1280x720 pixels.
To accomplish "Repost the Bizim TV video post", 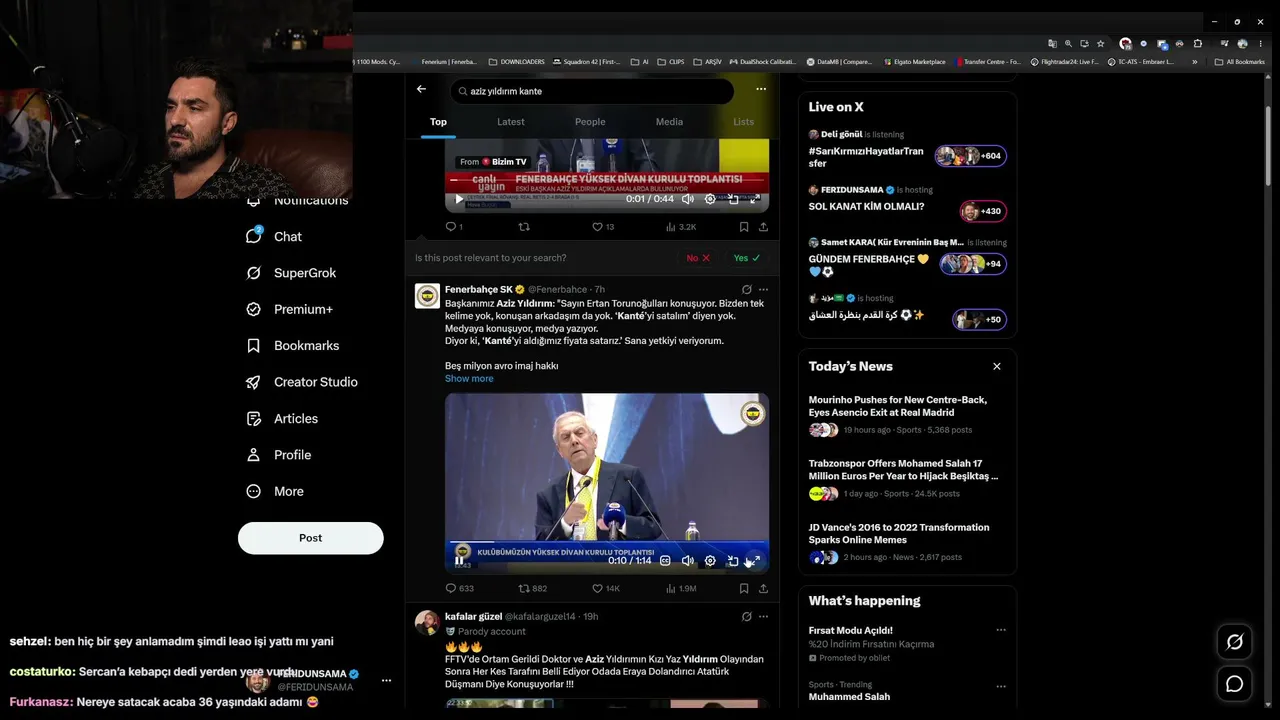I will coord(523,227).
